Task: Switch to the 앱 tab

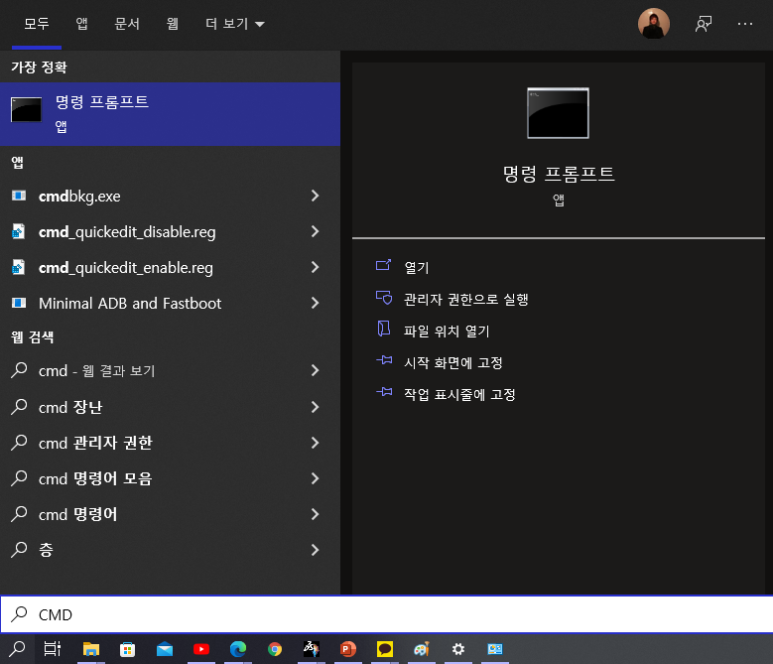Action: click(81, 23)
